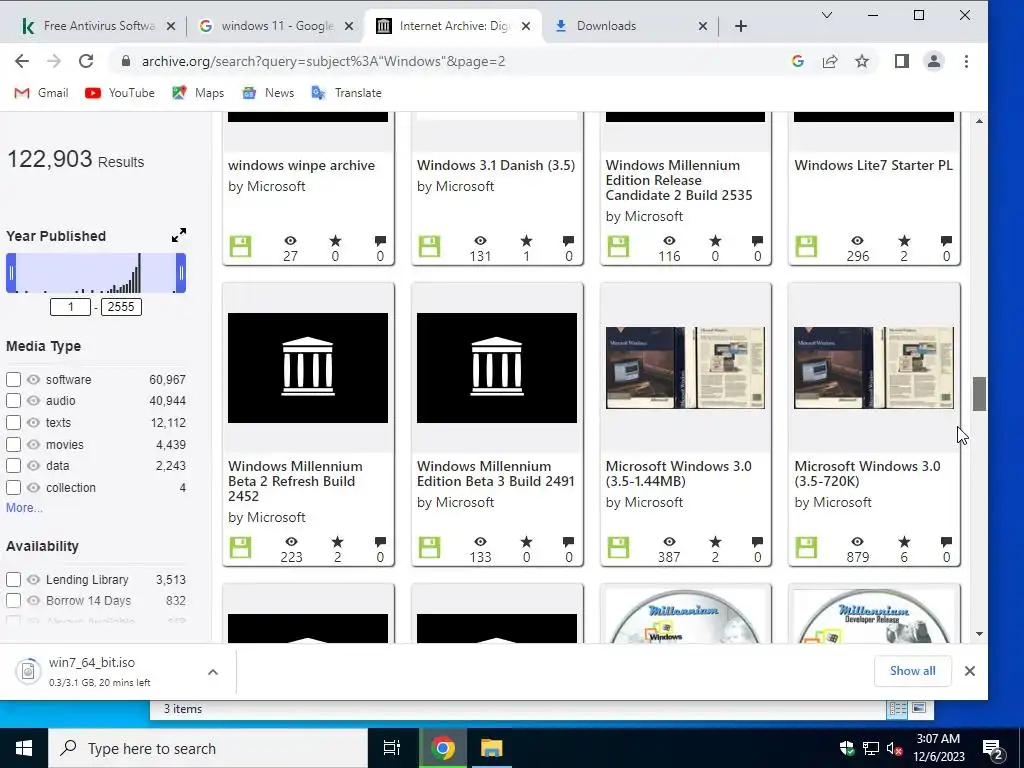Expand the Year Published histogram
This screenshot has width=1024, height=768.
pos(179,235)
